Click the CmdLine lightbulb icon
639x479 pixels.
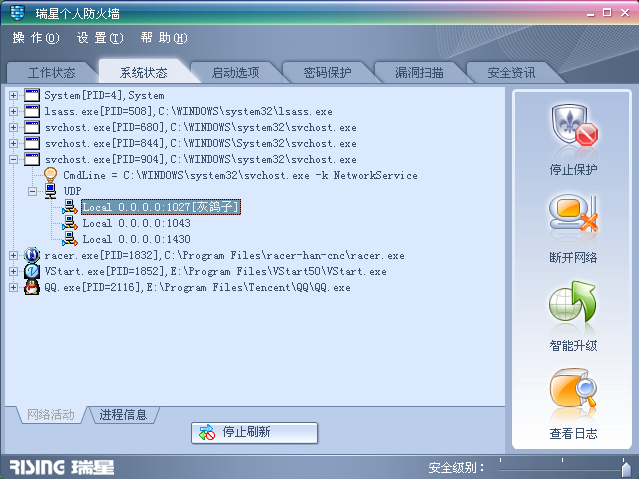[x=51, y=175]
